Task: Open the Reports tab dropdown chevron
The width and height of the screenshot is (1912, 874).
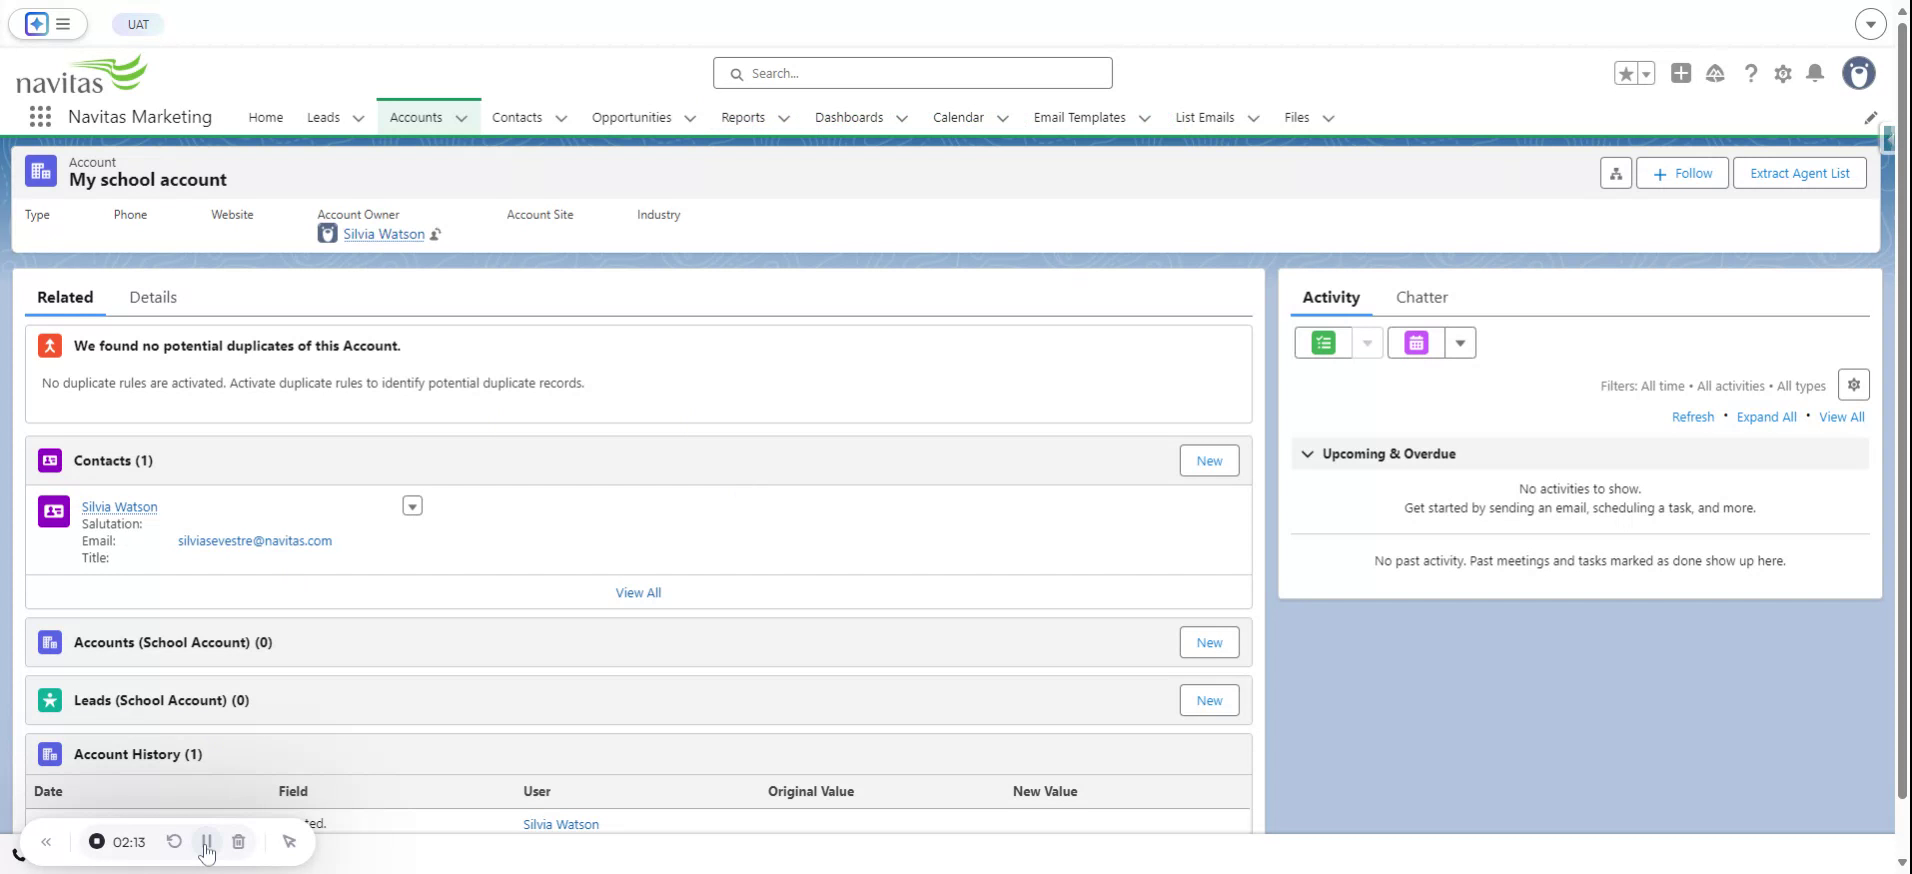Action: [x=784, y=118]
